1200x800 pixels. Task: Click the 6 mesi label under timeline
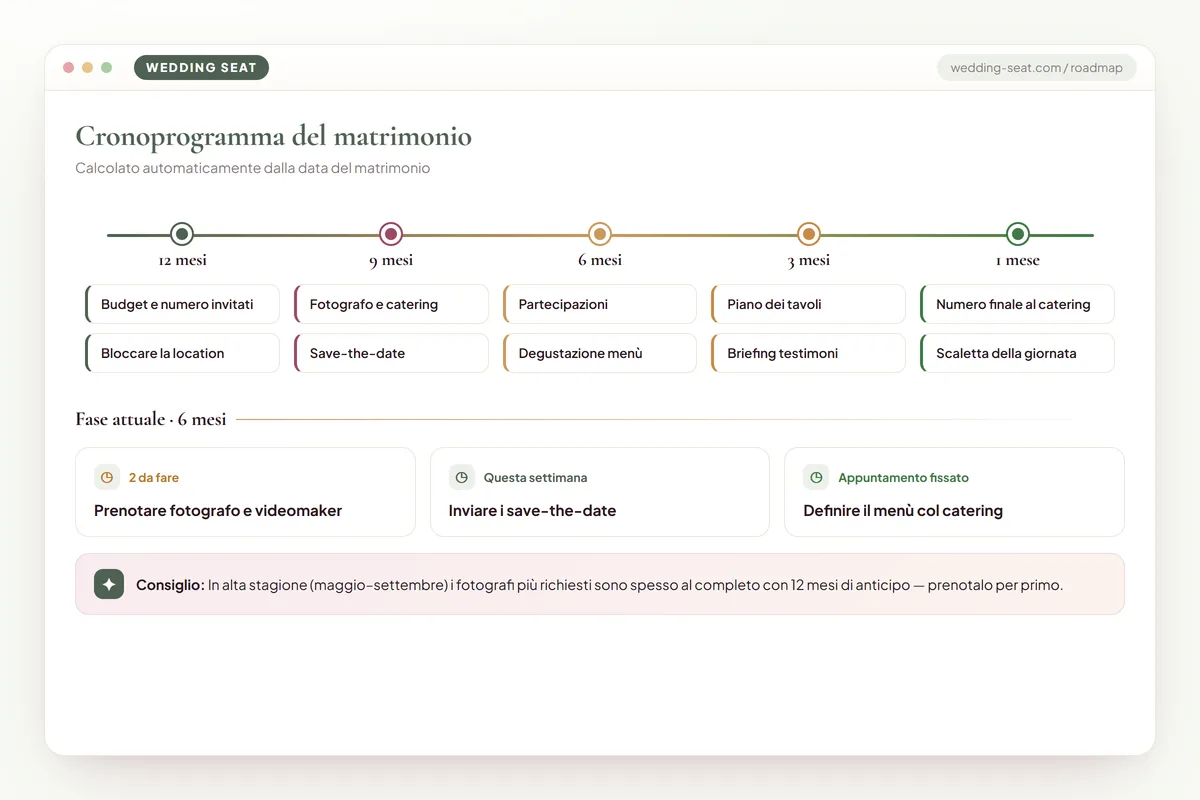(600, 260)
